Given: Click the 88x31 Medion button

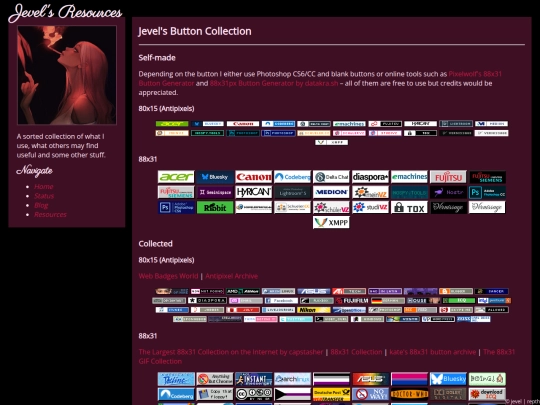Looking at the screenshot, I should [331, 192].
